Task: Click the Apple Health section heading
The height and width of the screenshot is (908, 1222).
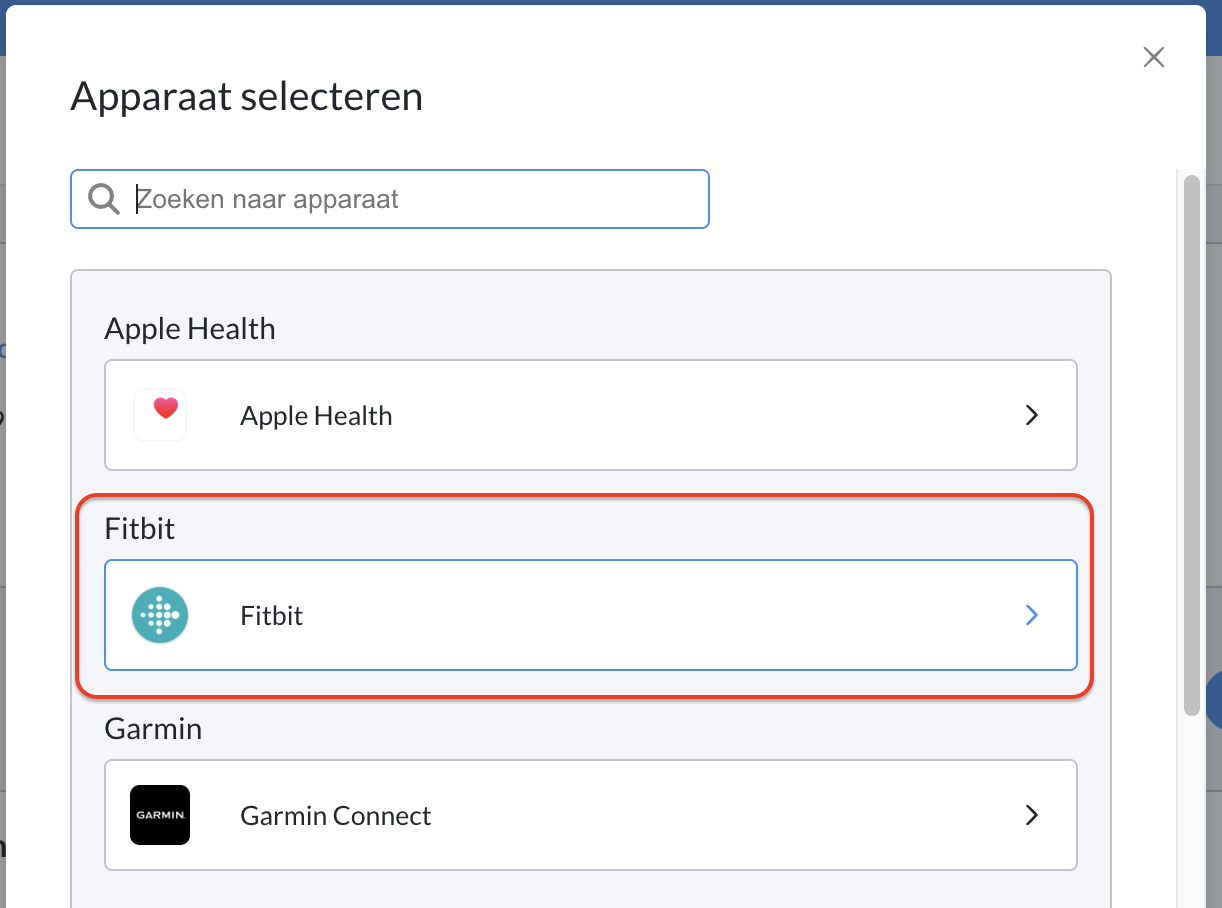Action: tap(190, 329)
